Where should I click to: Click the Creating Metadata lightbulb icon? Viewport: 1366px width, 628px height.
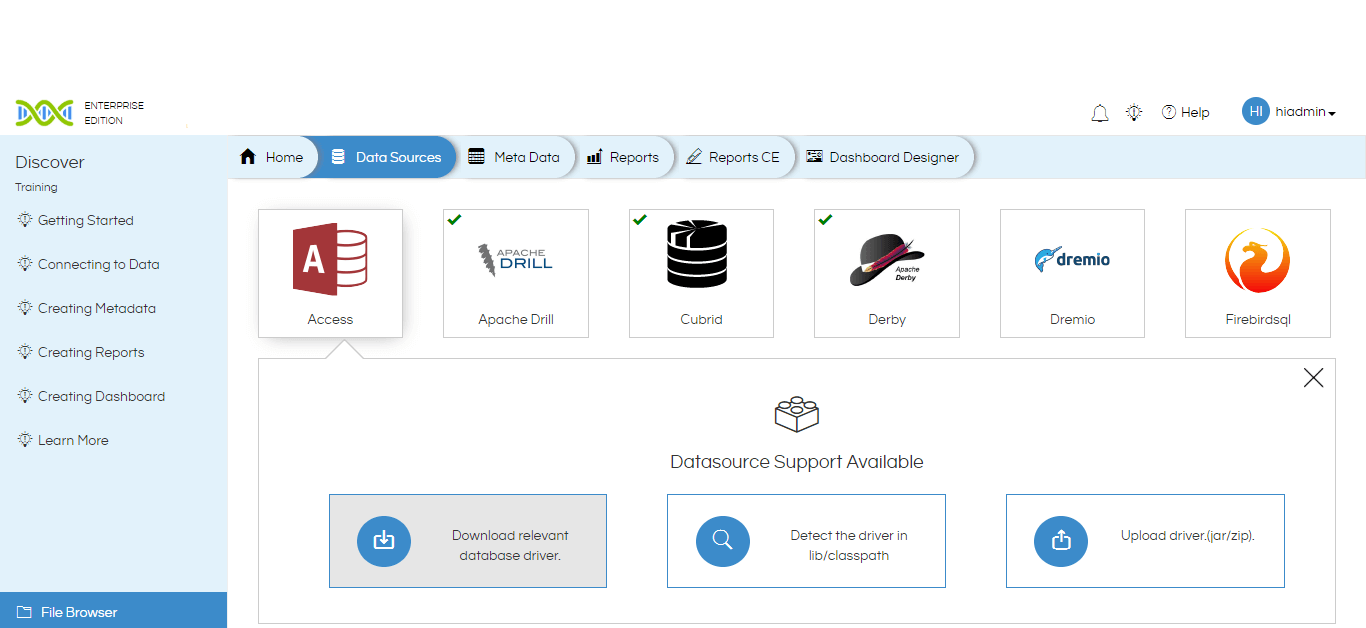point(25,308)
